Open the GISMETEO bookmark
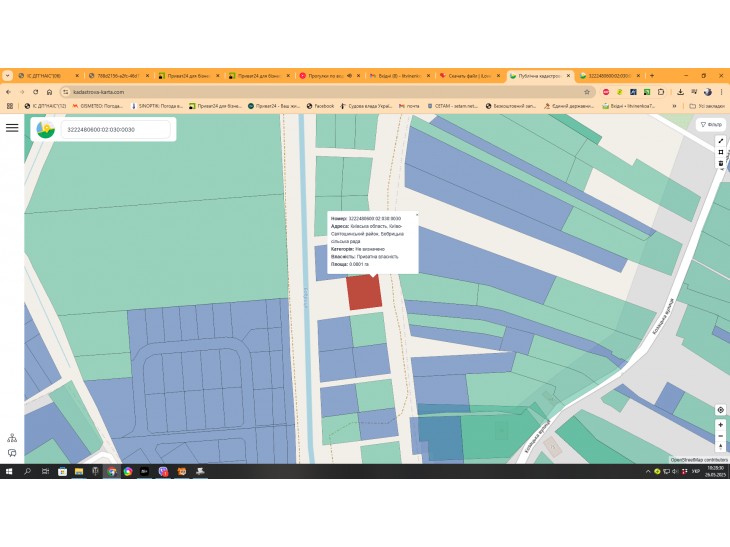This screenshot has width=730, height=547. click(x=97, y=106)
